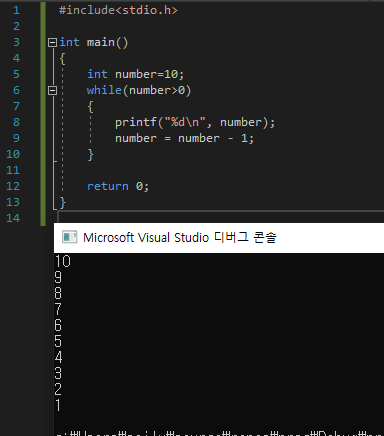The width and height of the screenshot is (384, 436).
Task: Click line number 8 in the gutter
Action: coord(16,122)
